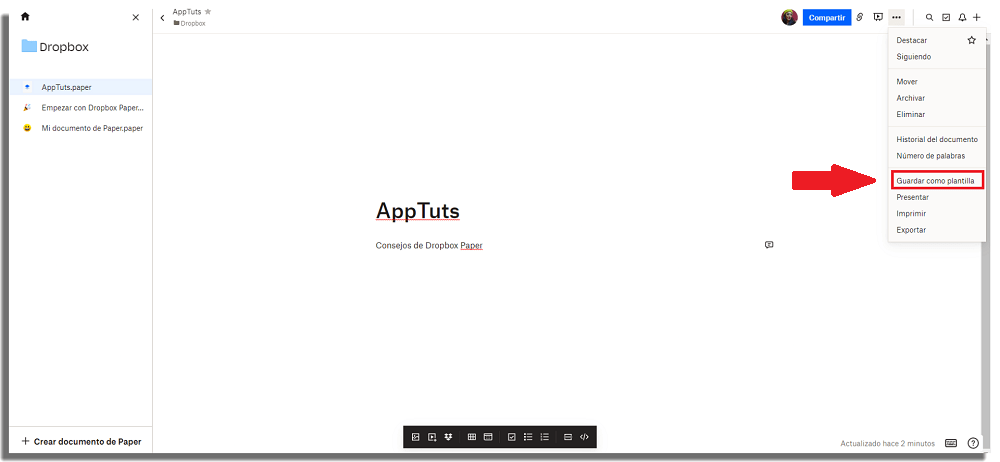Insert code block icon
The width and height of the screenshot is (1000, 462).
[584, 437]
